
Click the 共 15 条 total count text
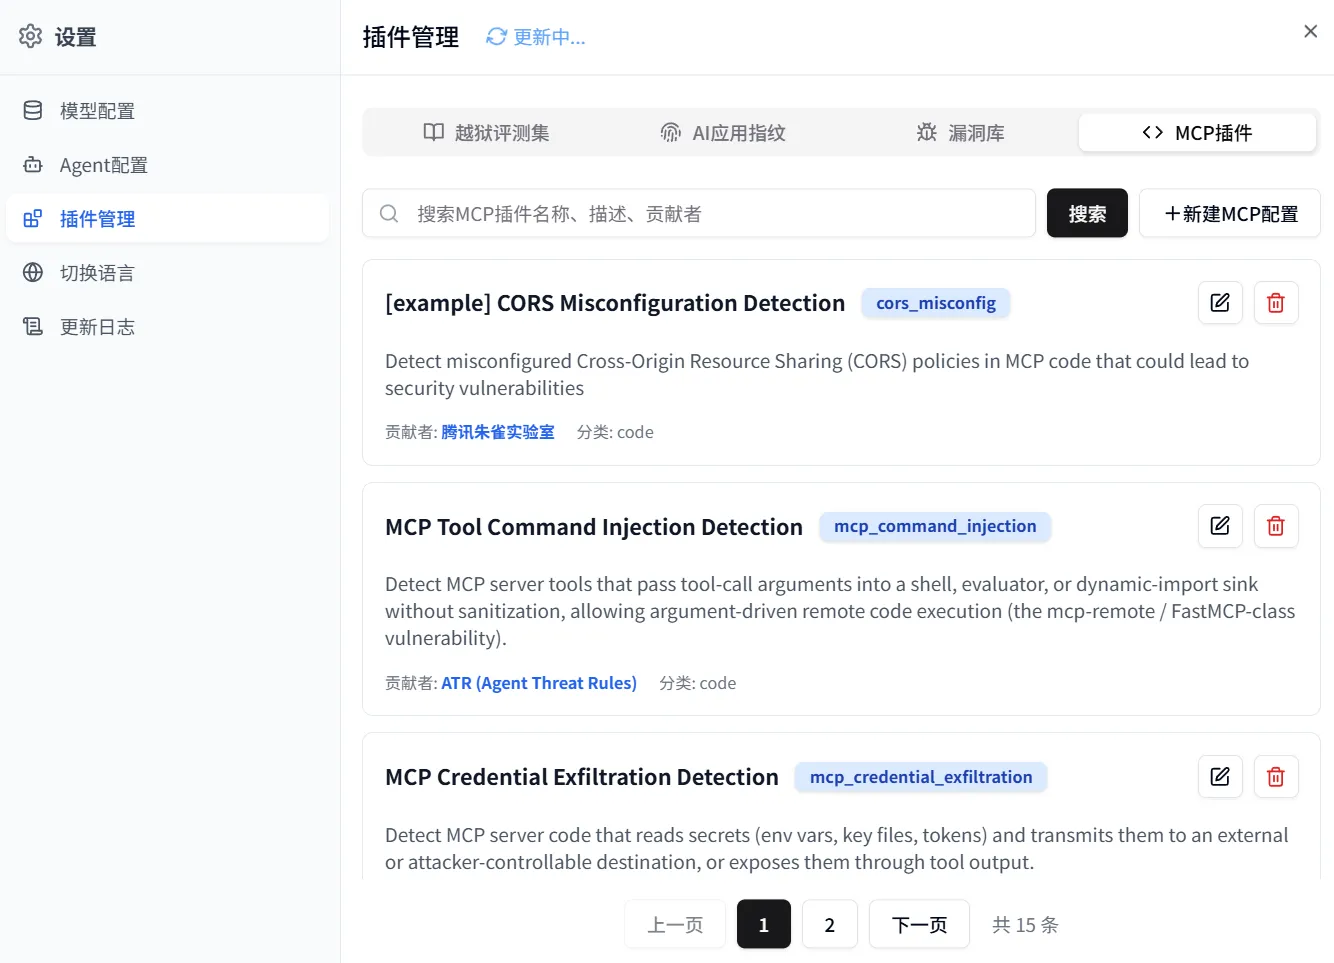click(x=1025, y=925)
